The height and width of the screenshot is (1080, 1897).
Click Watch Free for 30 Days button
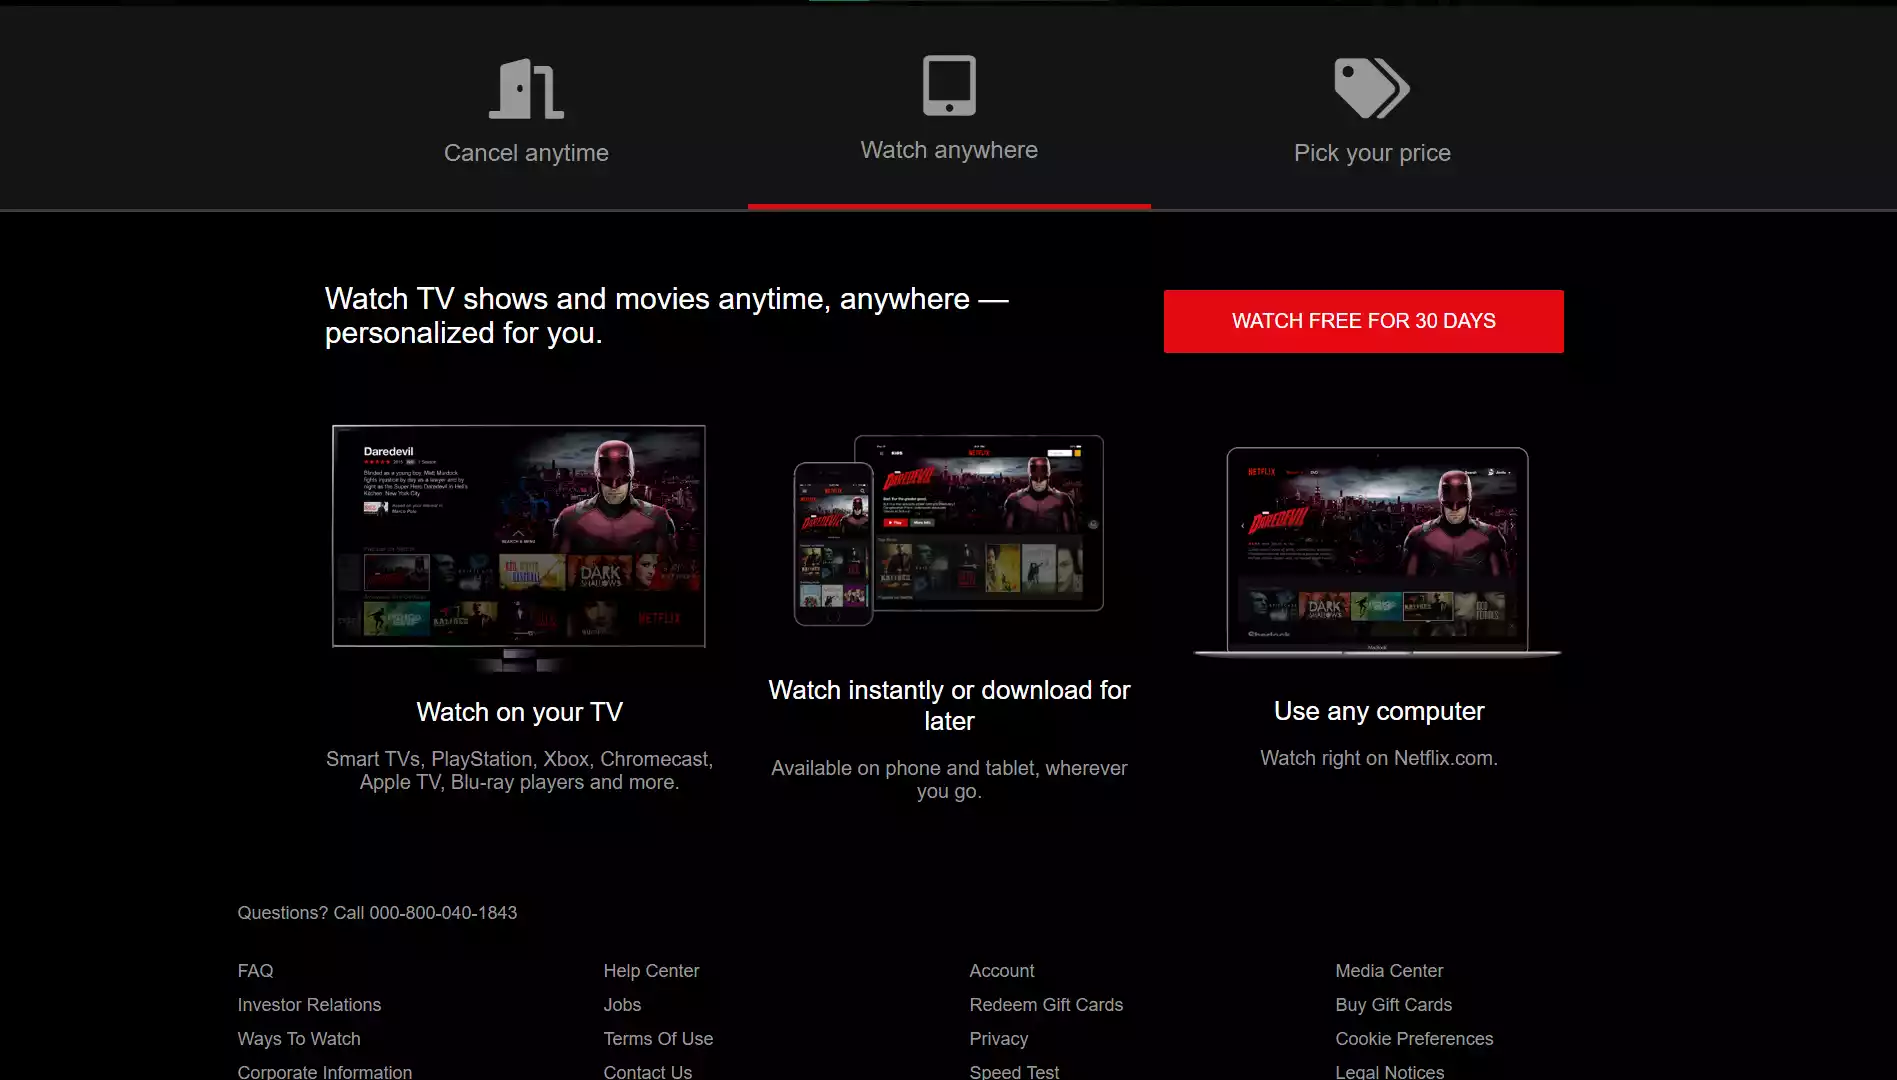1364,321
